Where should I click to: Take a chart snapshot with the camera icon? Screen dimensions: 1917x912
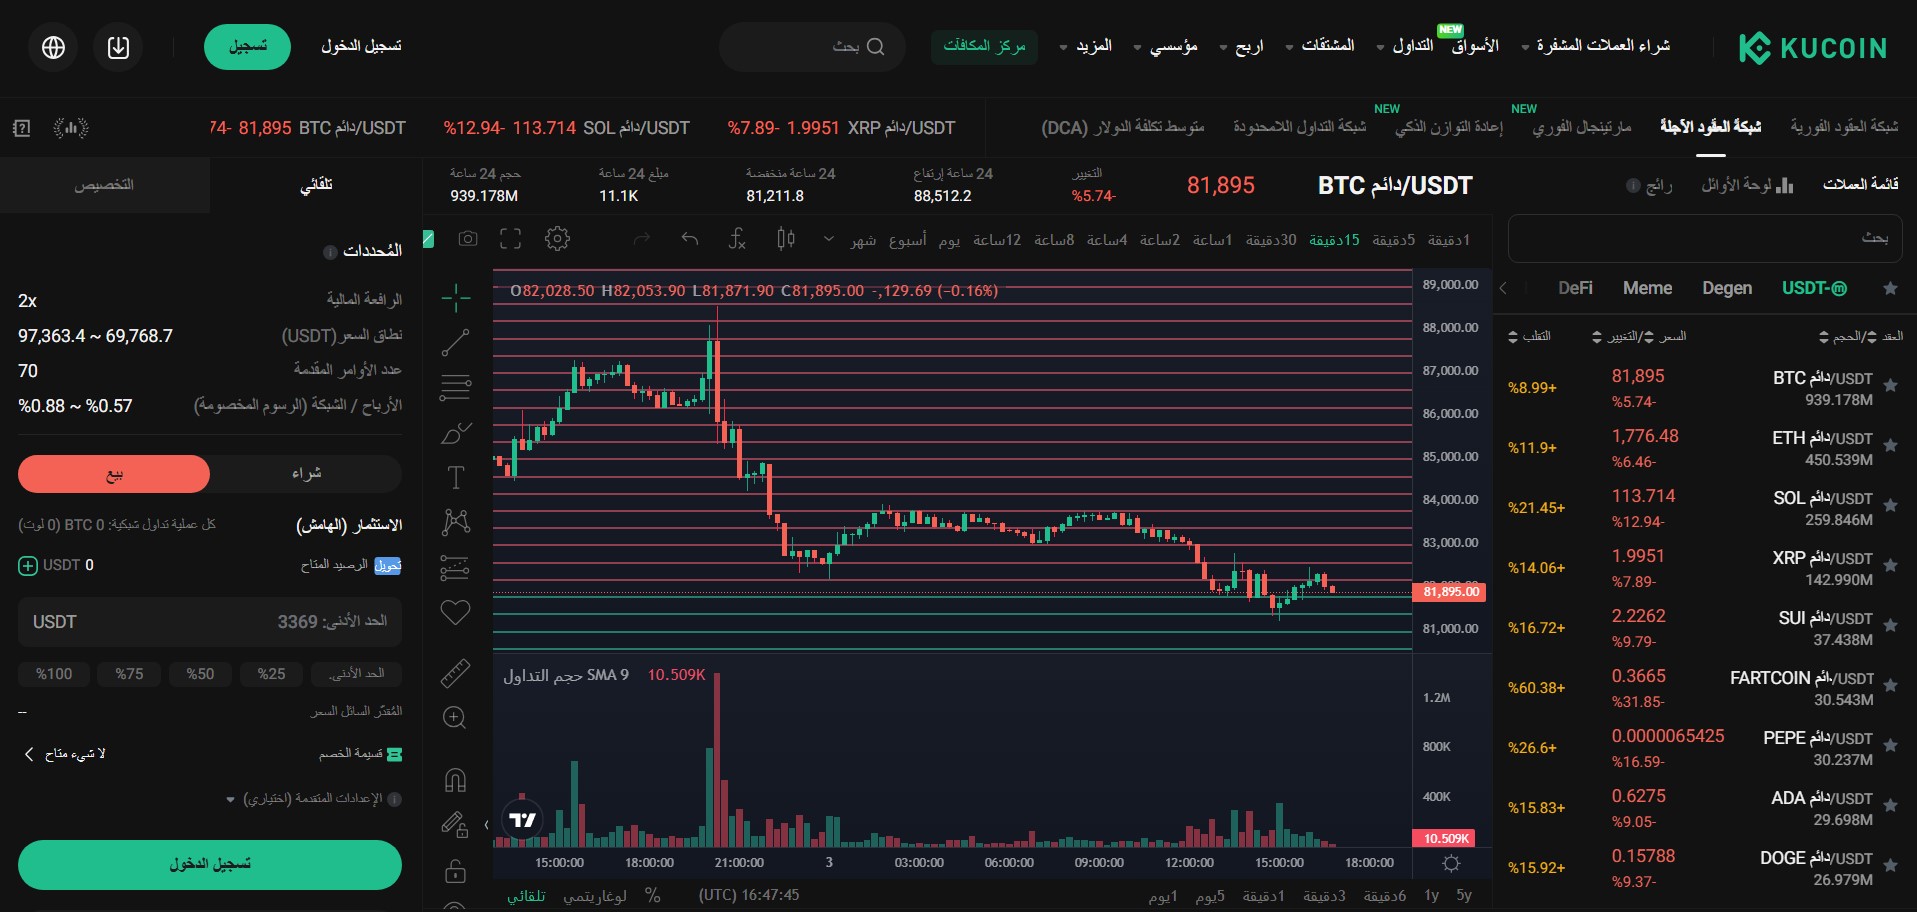pyautogui.click(x=468, y=239)
